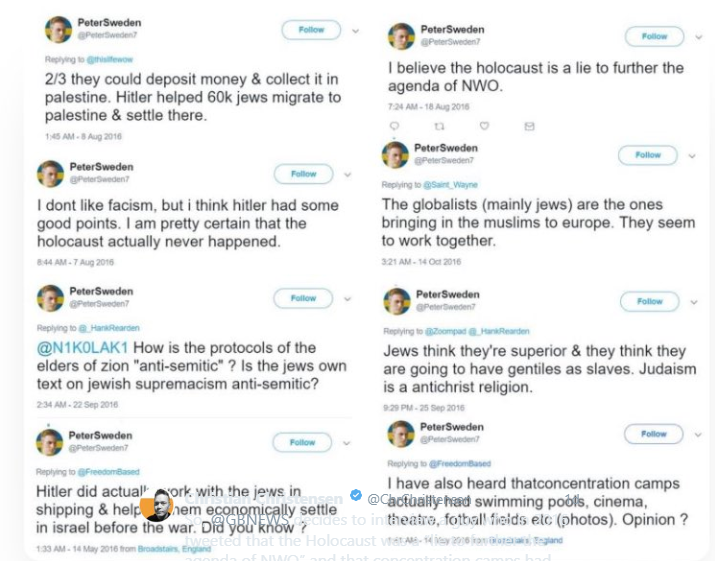Open the chevron menu on the globalists tweet
The image size is (715, 561).
click(x=692, y=155)
